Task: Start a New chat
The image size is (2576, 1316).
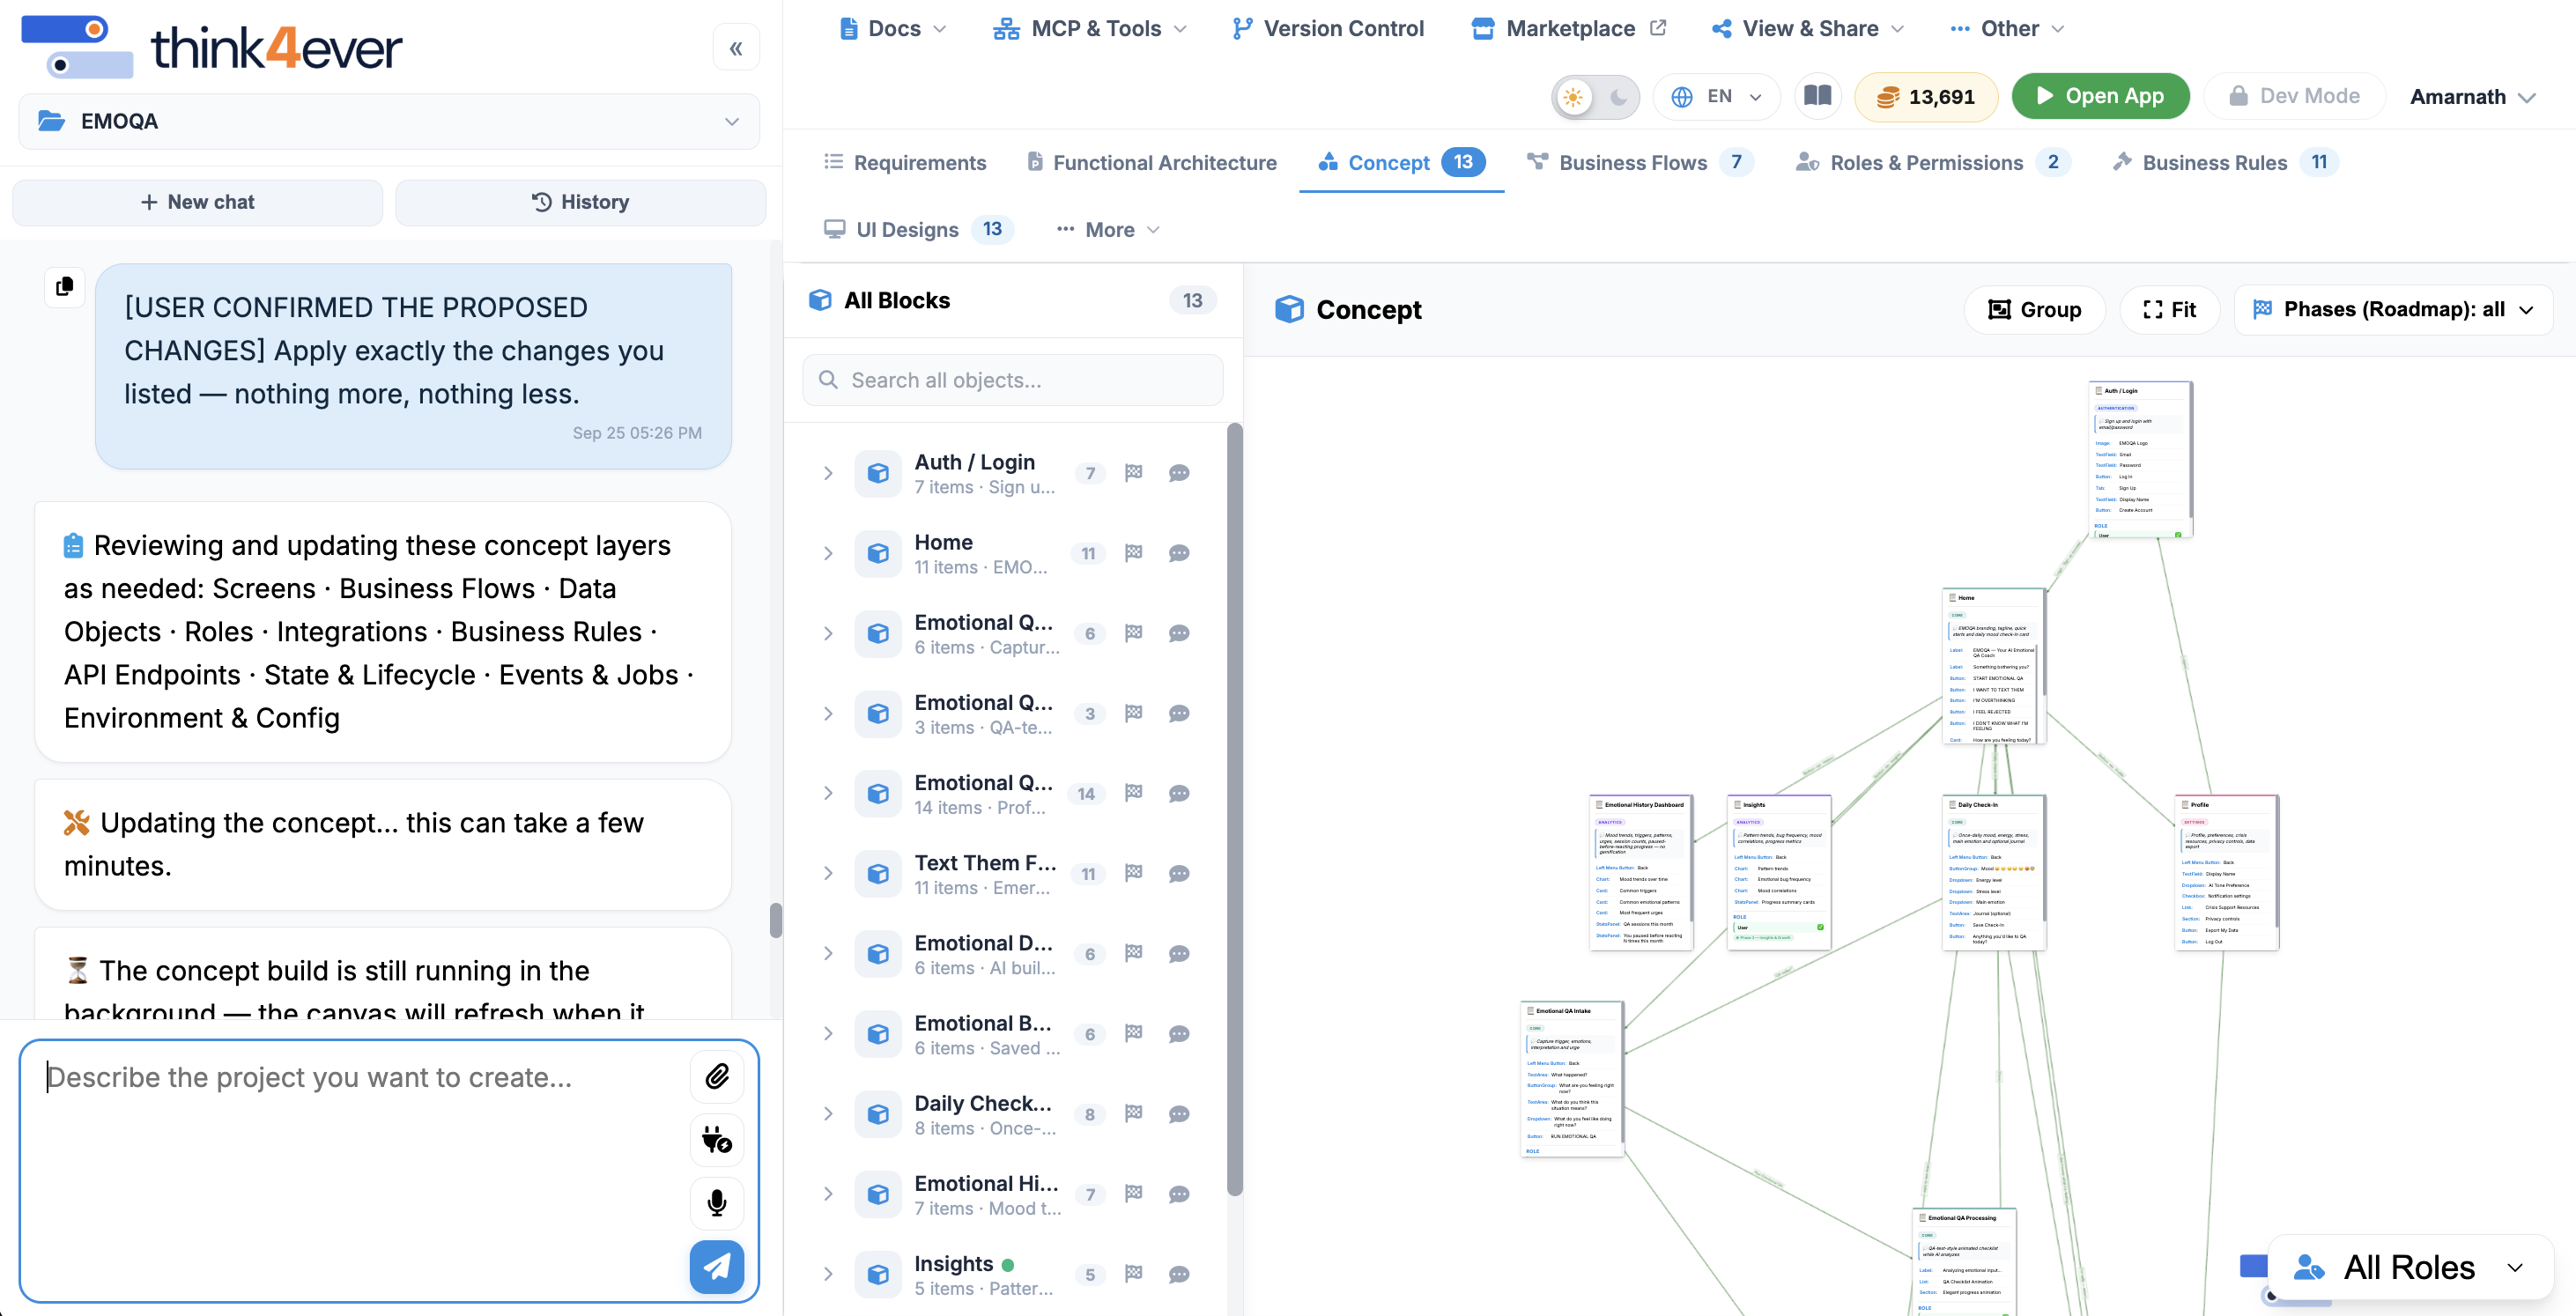Action: tap(198, 202)
